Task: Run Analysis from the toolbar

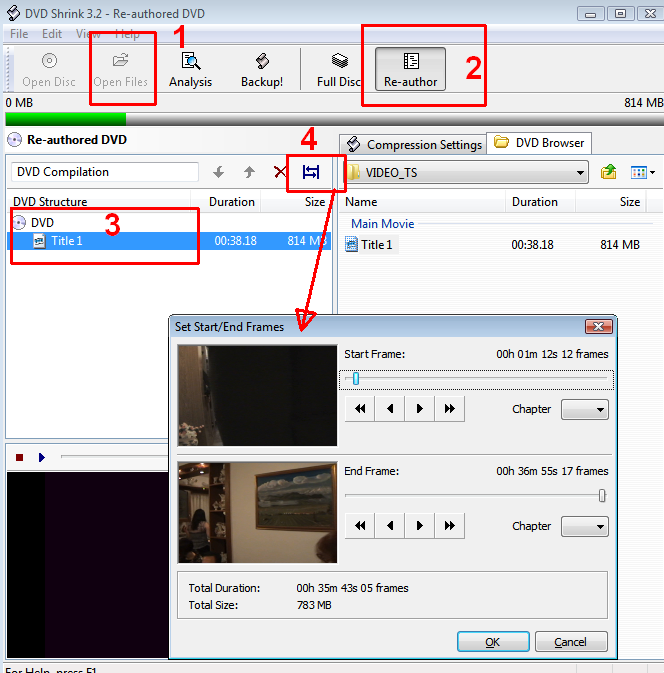Action: click(x=190, y=70)
